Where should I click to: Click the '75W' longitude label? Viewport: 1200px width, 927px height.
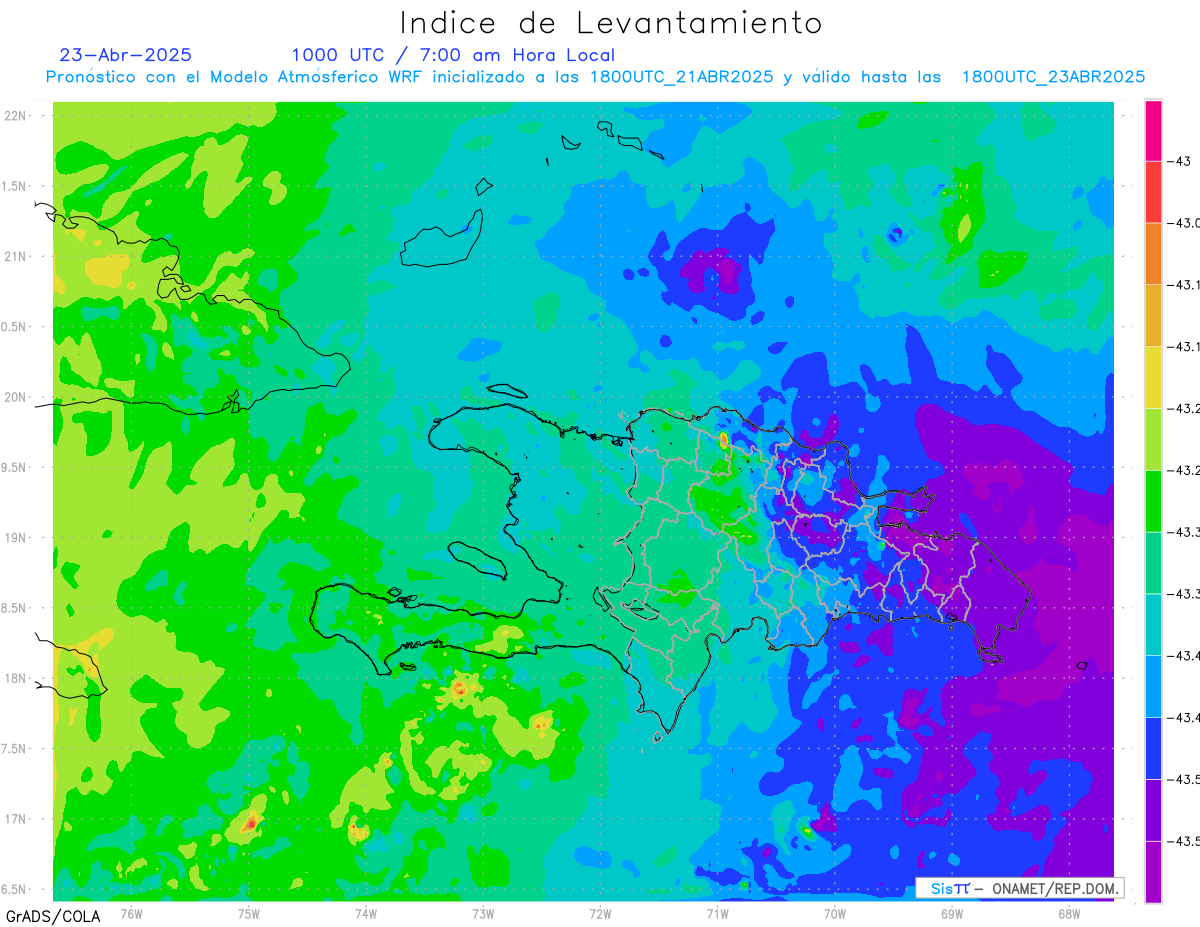coord(248,913)
